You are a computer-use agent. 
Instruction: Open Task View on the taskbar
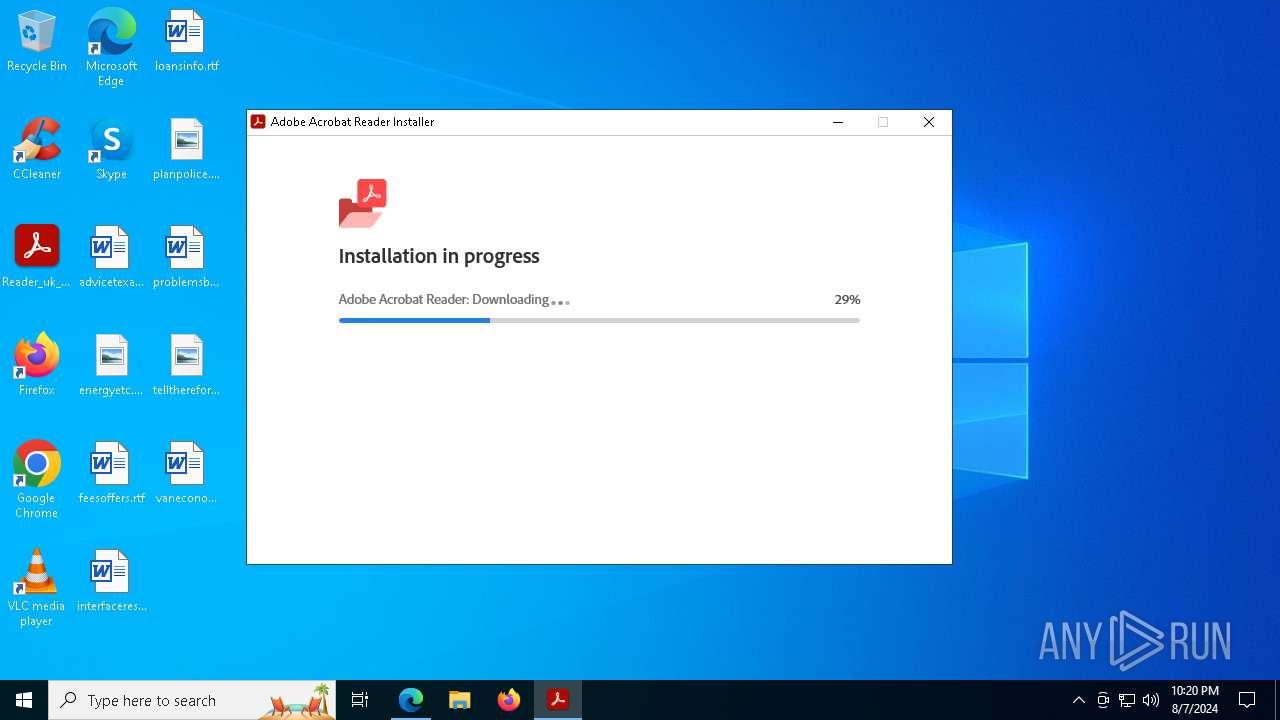tap(360, 700)
